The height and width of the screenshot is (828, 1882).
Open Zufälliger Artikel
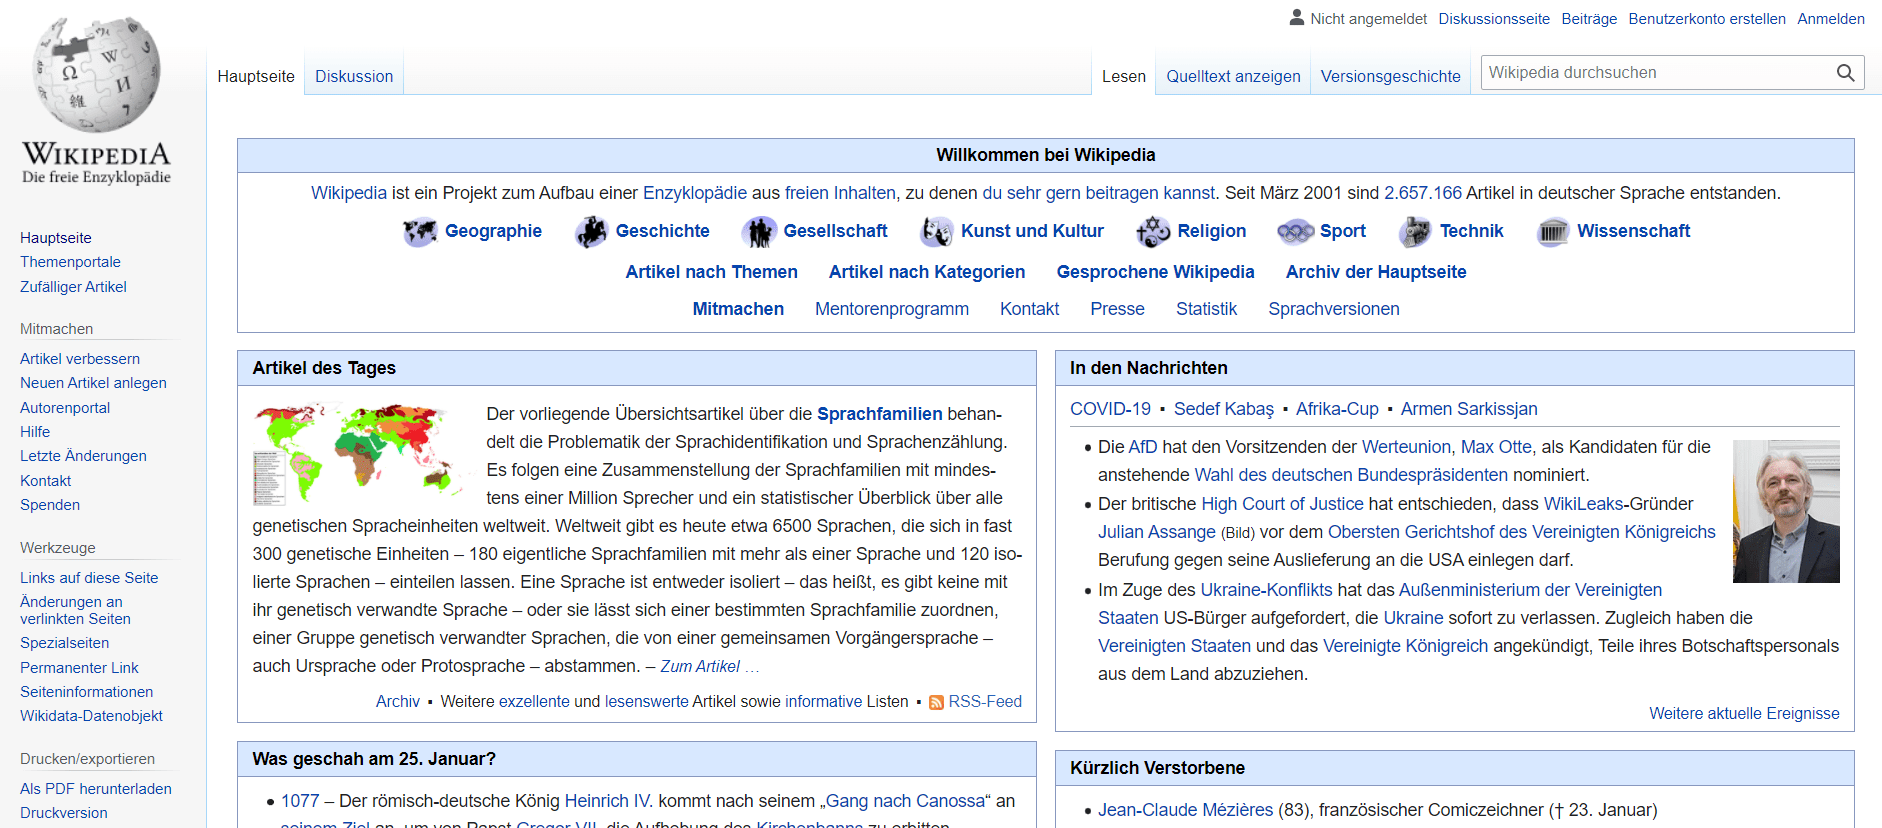pos(73,287)
